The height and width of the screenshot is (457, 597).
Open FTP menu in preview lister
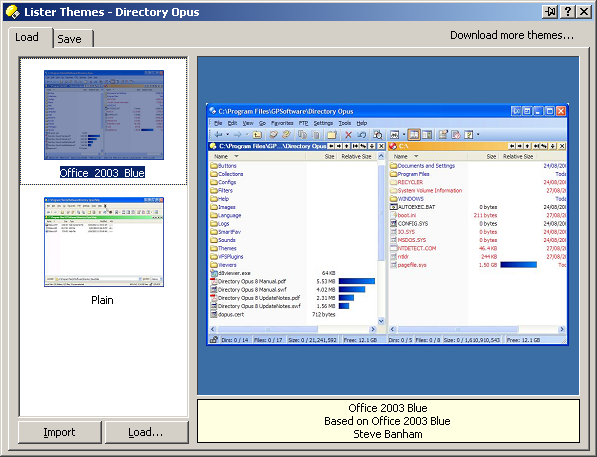(x=303, y=123)
